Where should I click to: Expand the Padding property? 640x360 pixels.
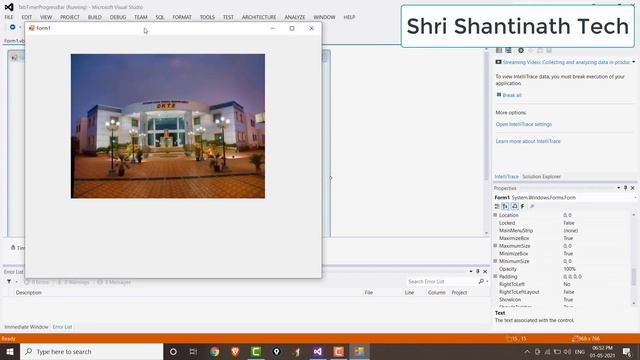click(496, 276)
